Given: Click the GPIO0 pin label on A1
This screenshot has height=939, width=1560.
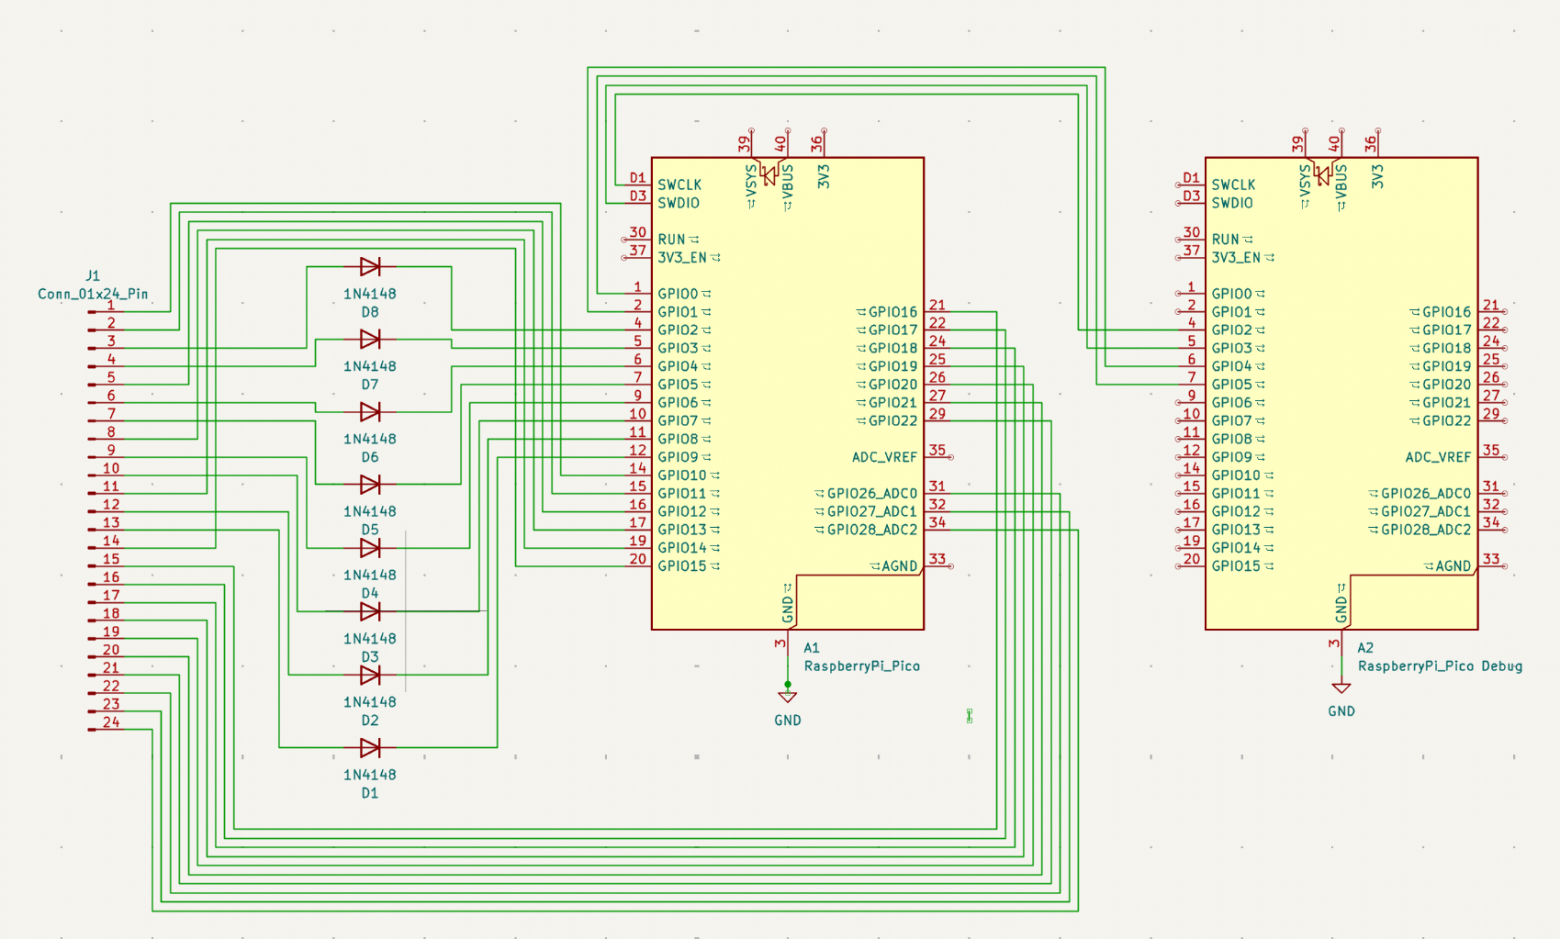Looking at the screenshot, I should tap(677, 294).
